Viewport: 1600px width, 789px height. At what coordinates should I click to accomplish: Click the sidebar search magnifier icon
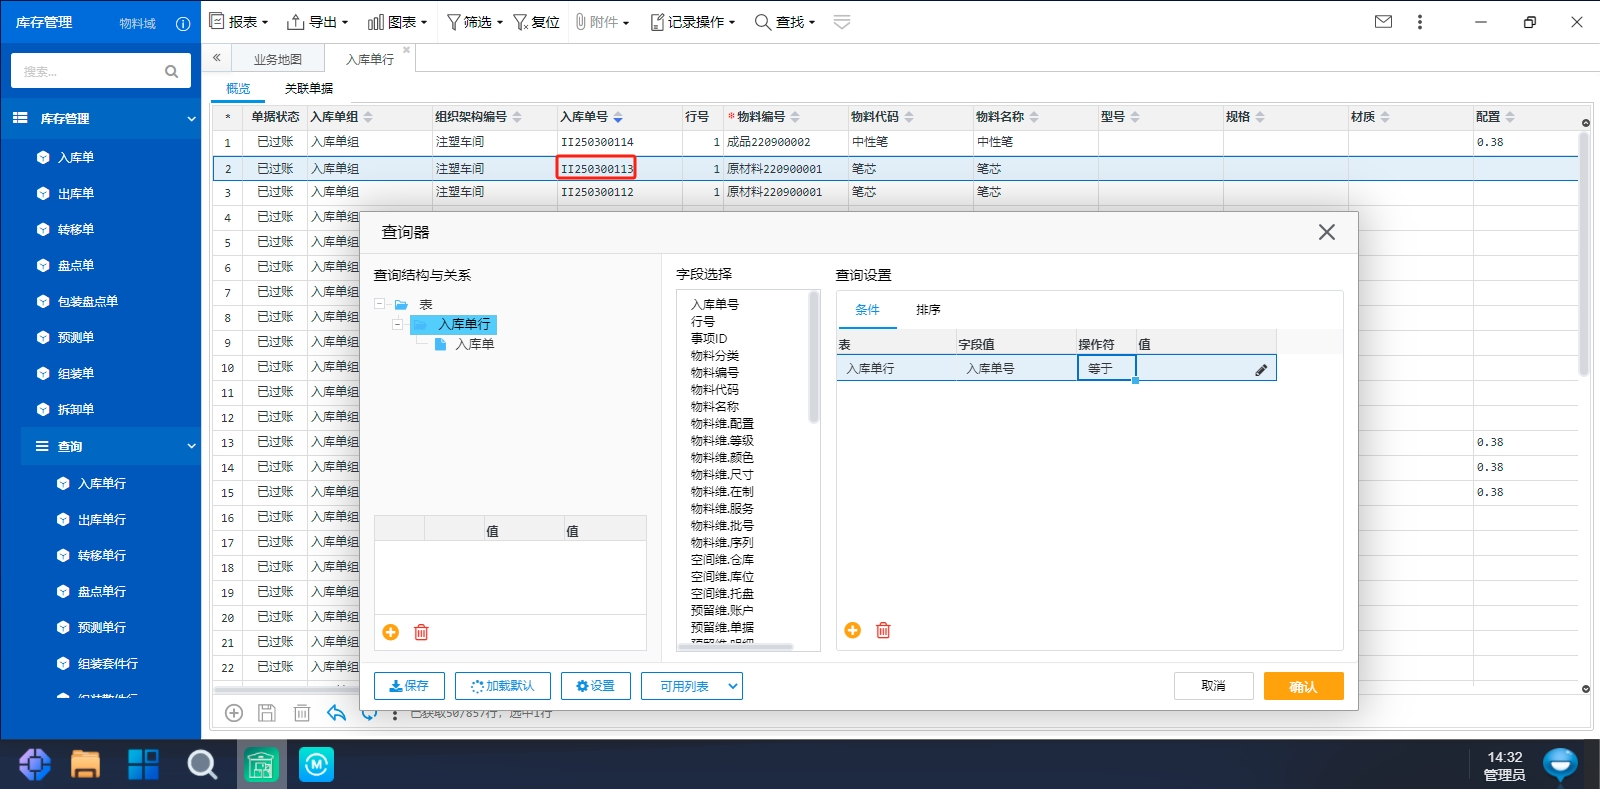(171, 71)
